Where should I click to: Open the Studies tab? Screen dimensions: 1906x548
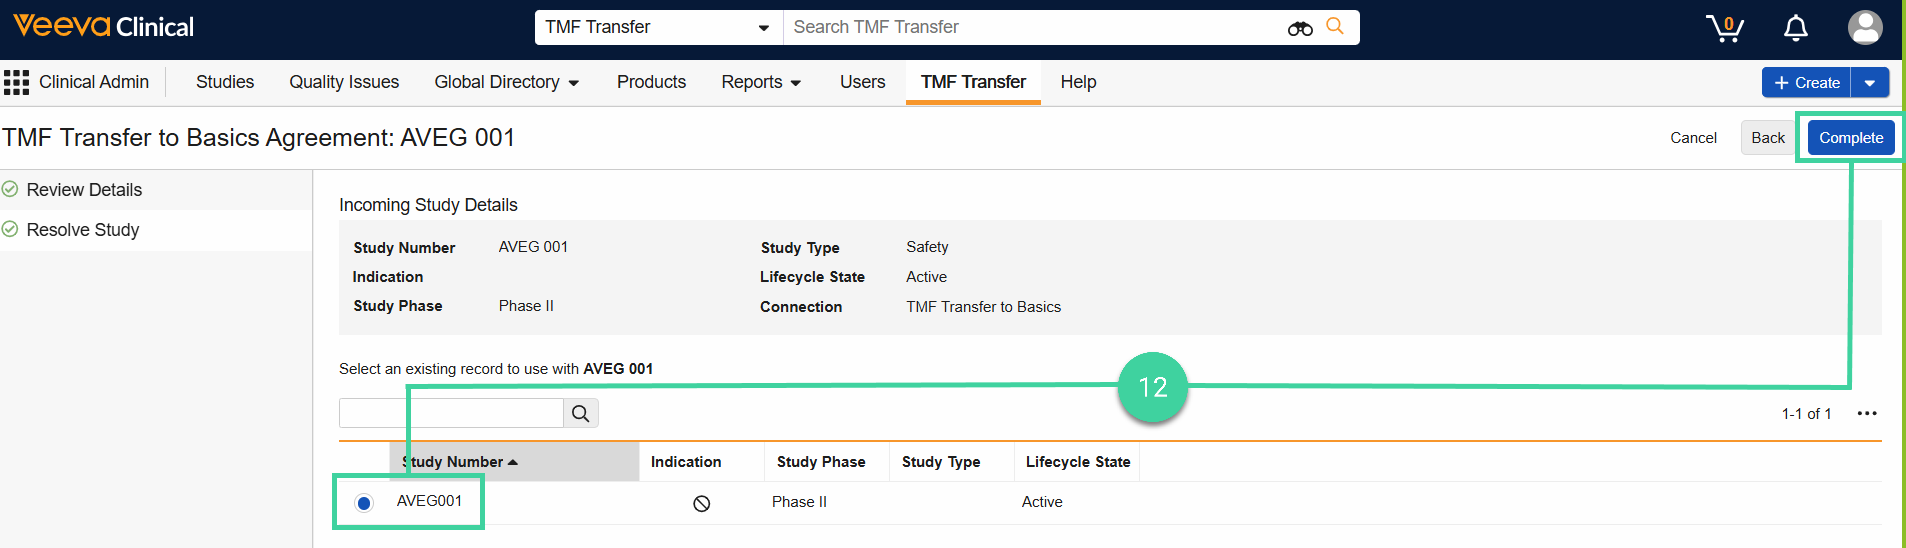[x=225, y=82]
